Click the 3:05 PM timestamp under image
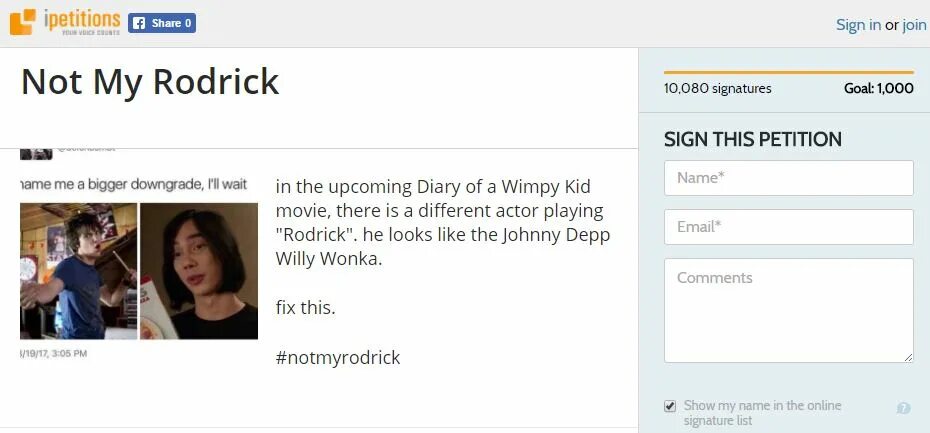Image resolution: width=930 pixels, height=433 pixels. tap(54, 354)
